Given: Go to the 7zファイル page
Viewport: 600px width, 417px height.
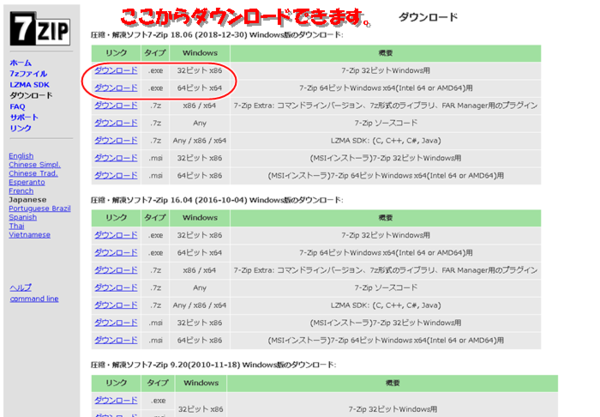Looking at the screenshot, I should [x=28, y=73].
